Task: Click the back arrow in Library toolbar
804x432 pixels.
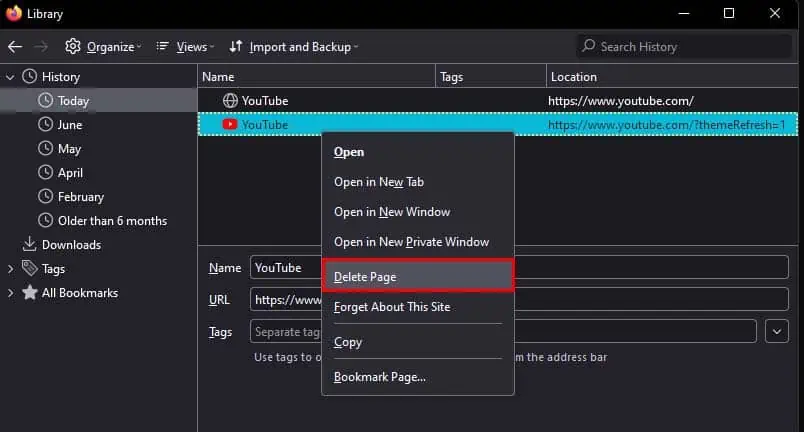Action: tap(15, 47)
